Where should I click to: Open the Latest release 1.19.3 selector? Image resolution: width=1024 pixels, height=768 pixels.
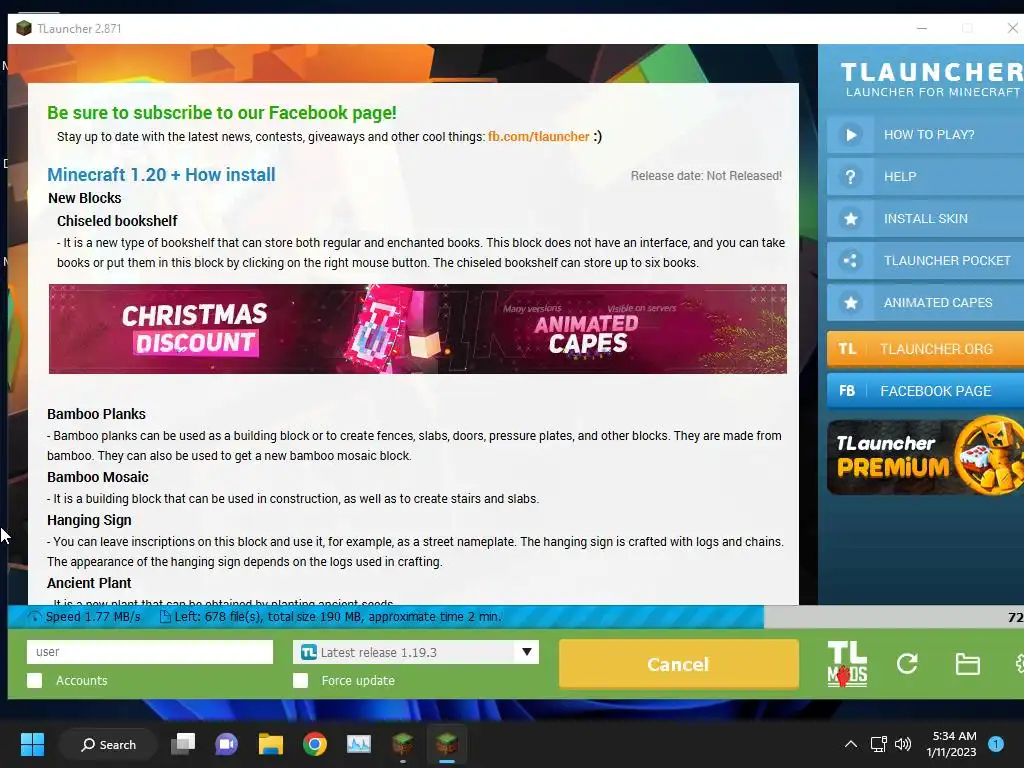coord(416,652)
